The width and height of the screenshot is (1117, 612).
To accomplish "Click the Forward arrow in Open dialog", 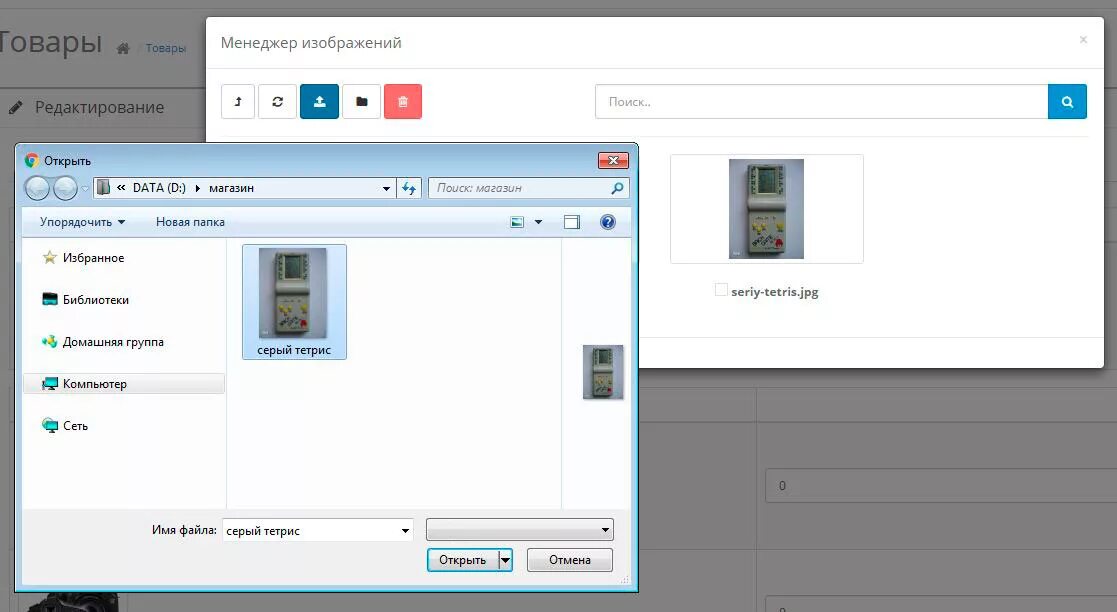I will (66, 188).
